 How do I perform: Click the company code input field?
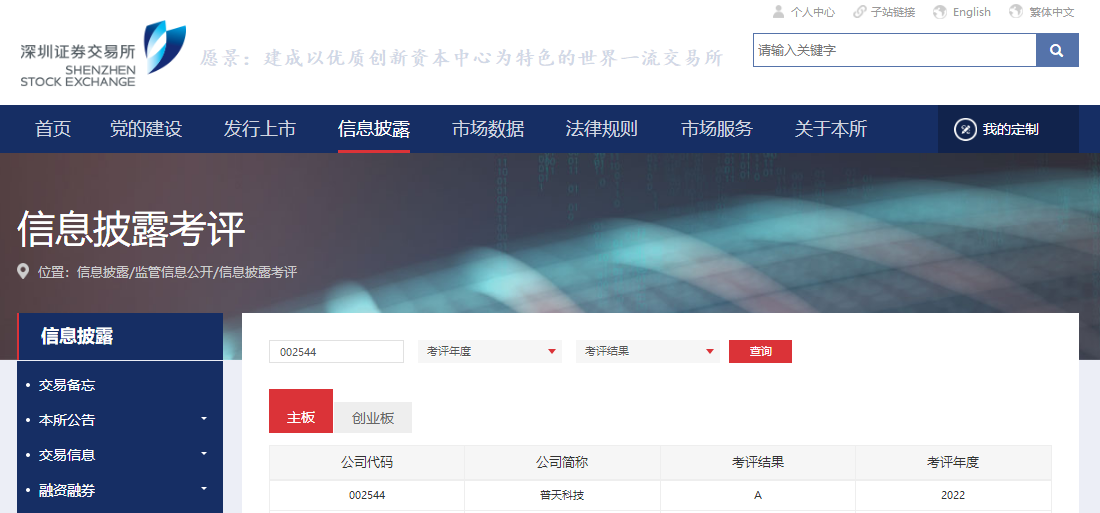[x=337, y=352]
